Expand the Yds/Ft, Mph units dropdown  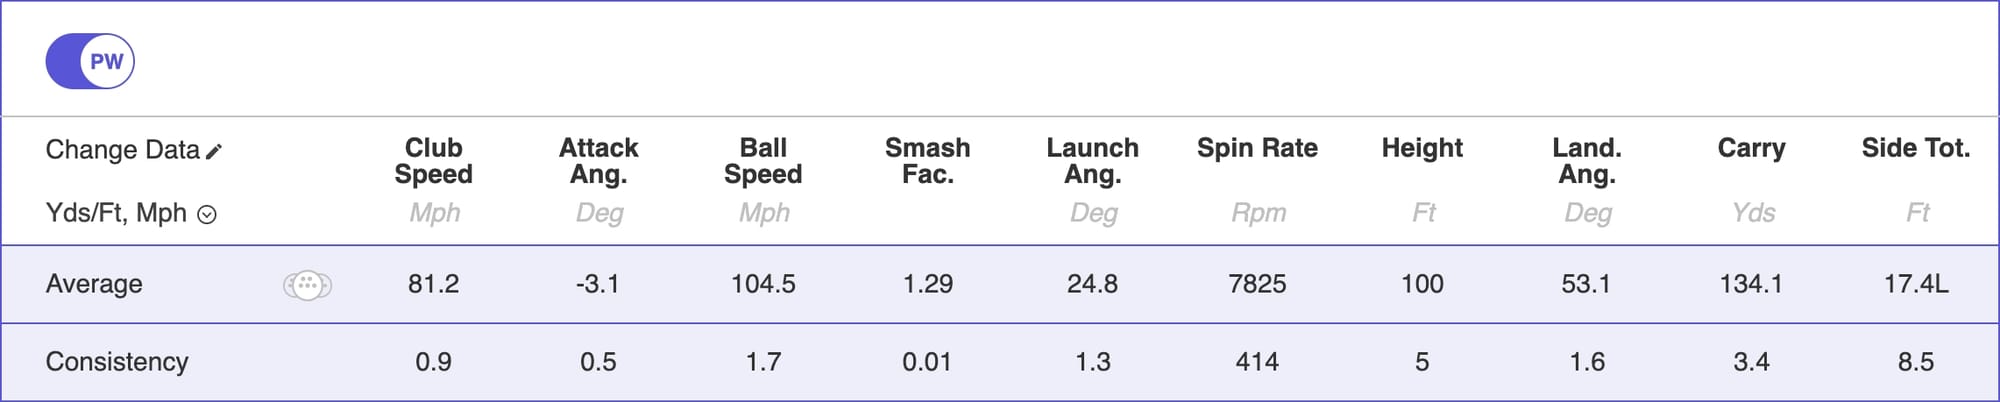click(x=207, y=214)
